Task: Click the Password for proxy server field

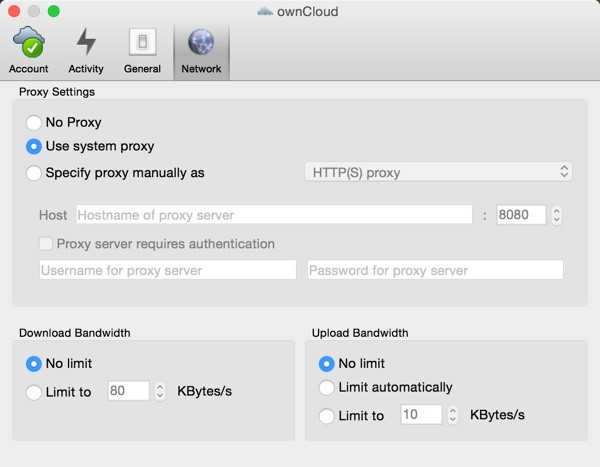Action: coord(435,270)
